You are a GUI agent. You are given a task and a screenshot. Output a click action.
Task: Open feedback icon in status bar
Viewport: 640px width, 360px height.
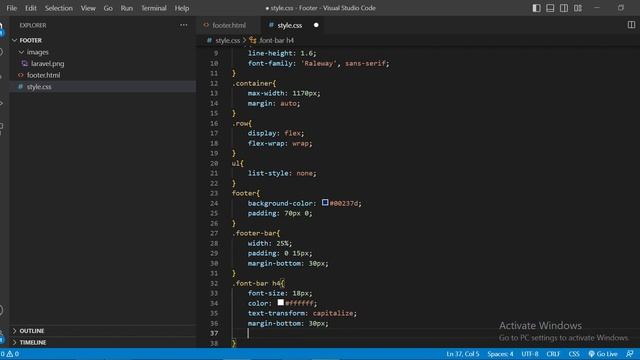click(630, 354)
